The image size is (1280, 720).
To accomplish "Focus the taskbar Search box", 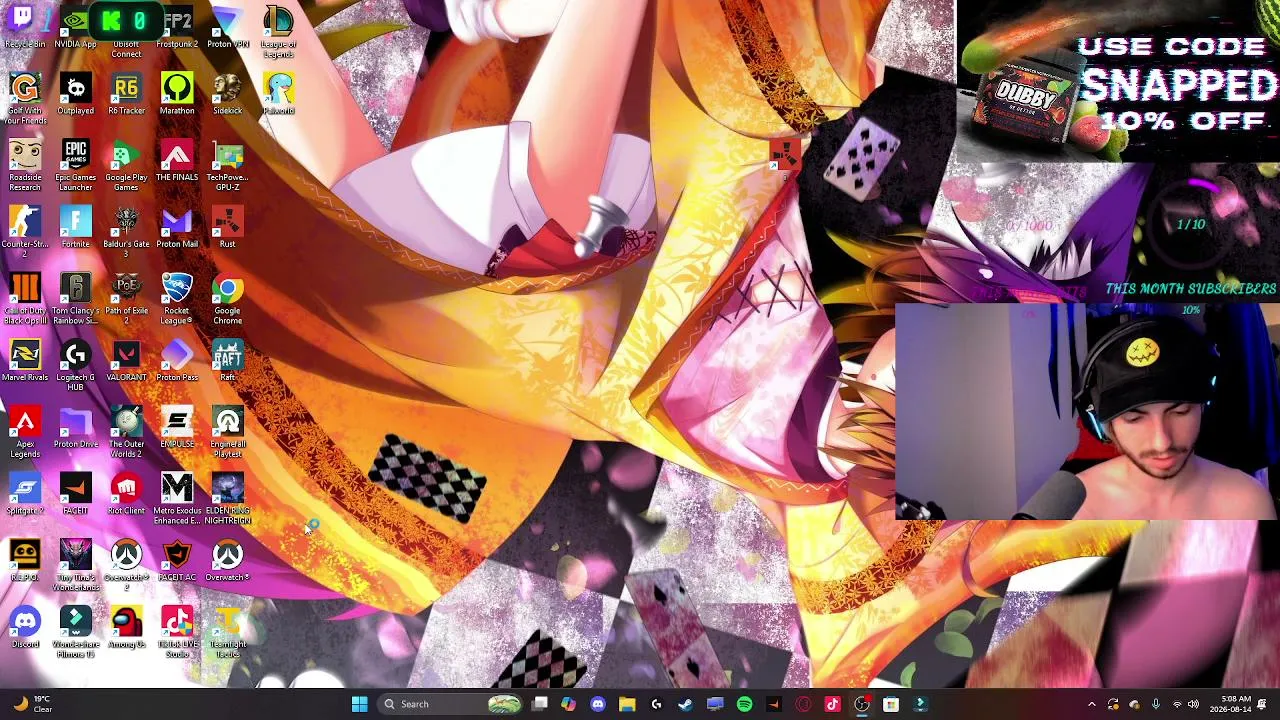I will 452,704.
